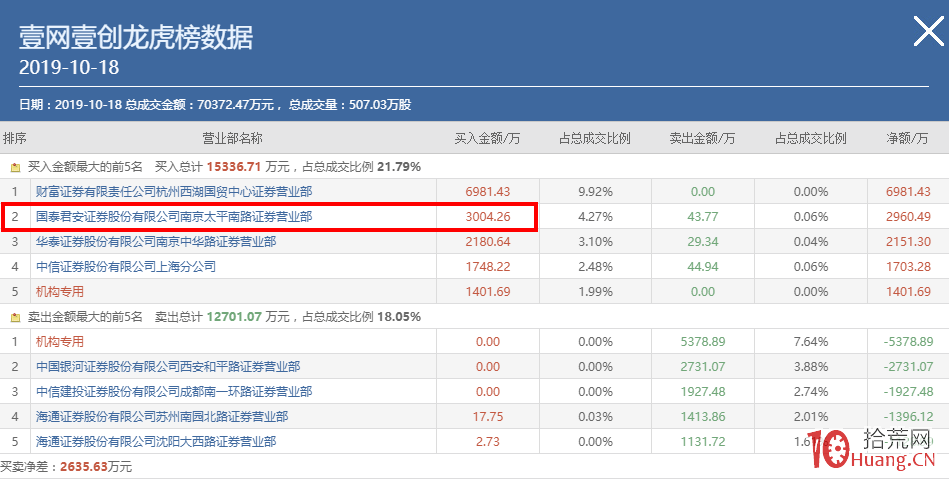The height and width of the screenshot is (479, 949).
Task: Open 国泰君安南京太平南路证券营业部 link
Action: [174, 217]
